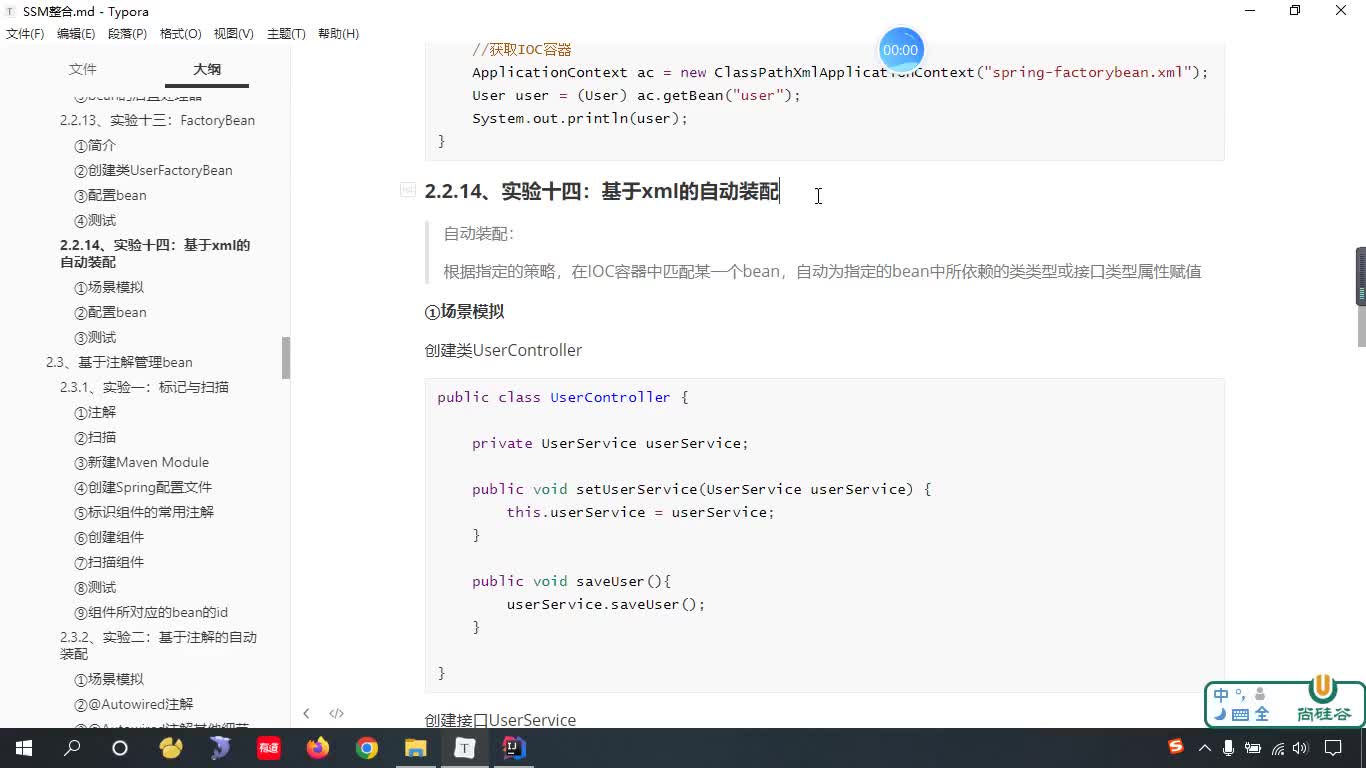Toggle 全 full-width mode on input toolbar
The width and height of the screenshot is (1366, 768).
tap(1262, 714)
